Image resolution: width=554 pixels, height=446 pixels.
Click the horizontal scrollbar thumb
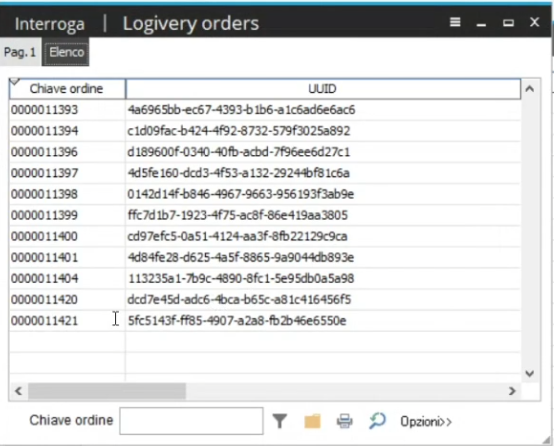point(107,391)
